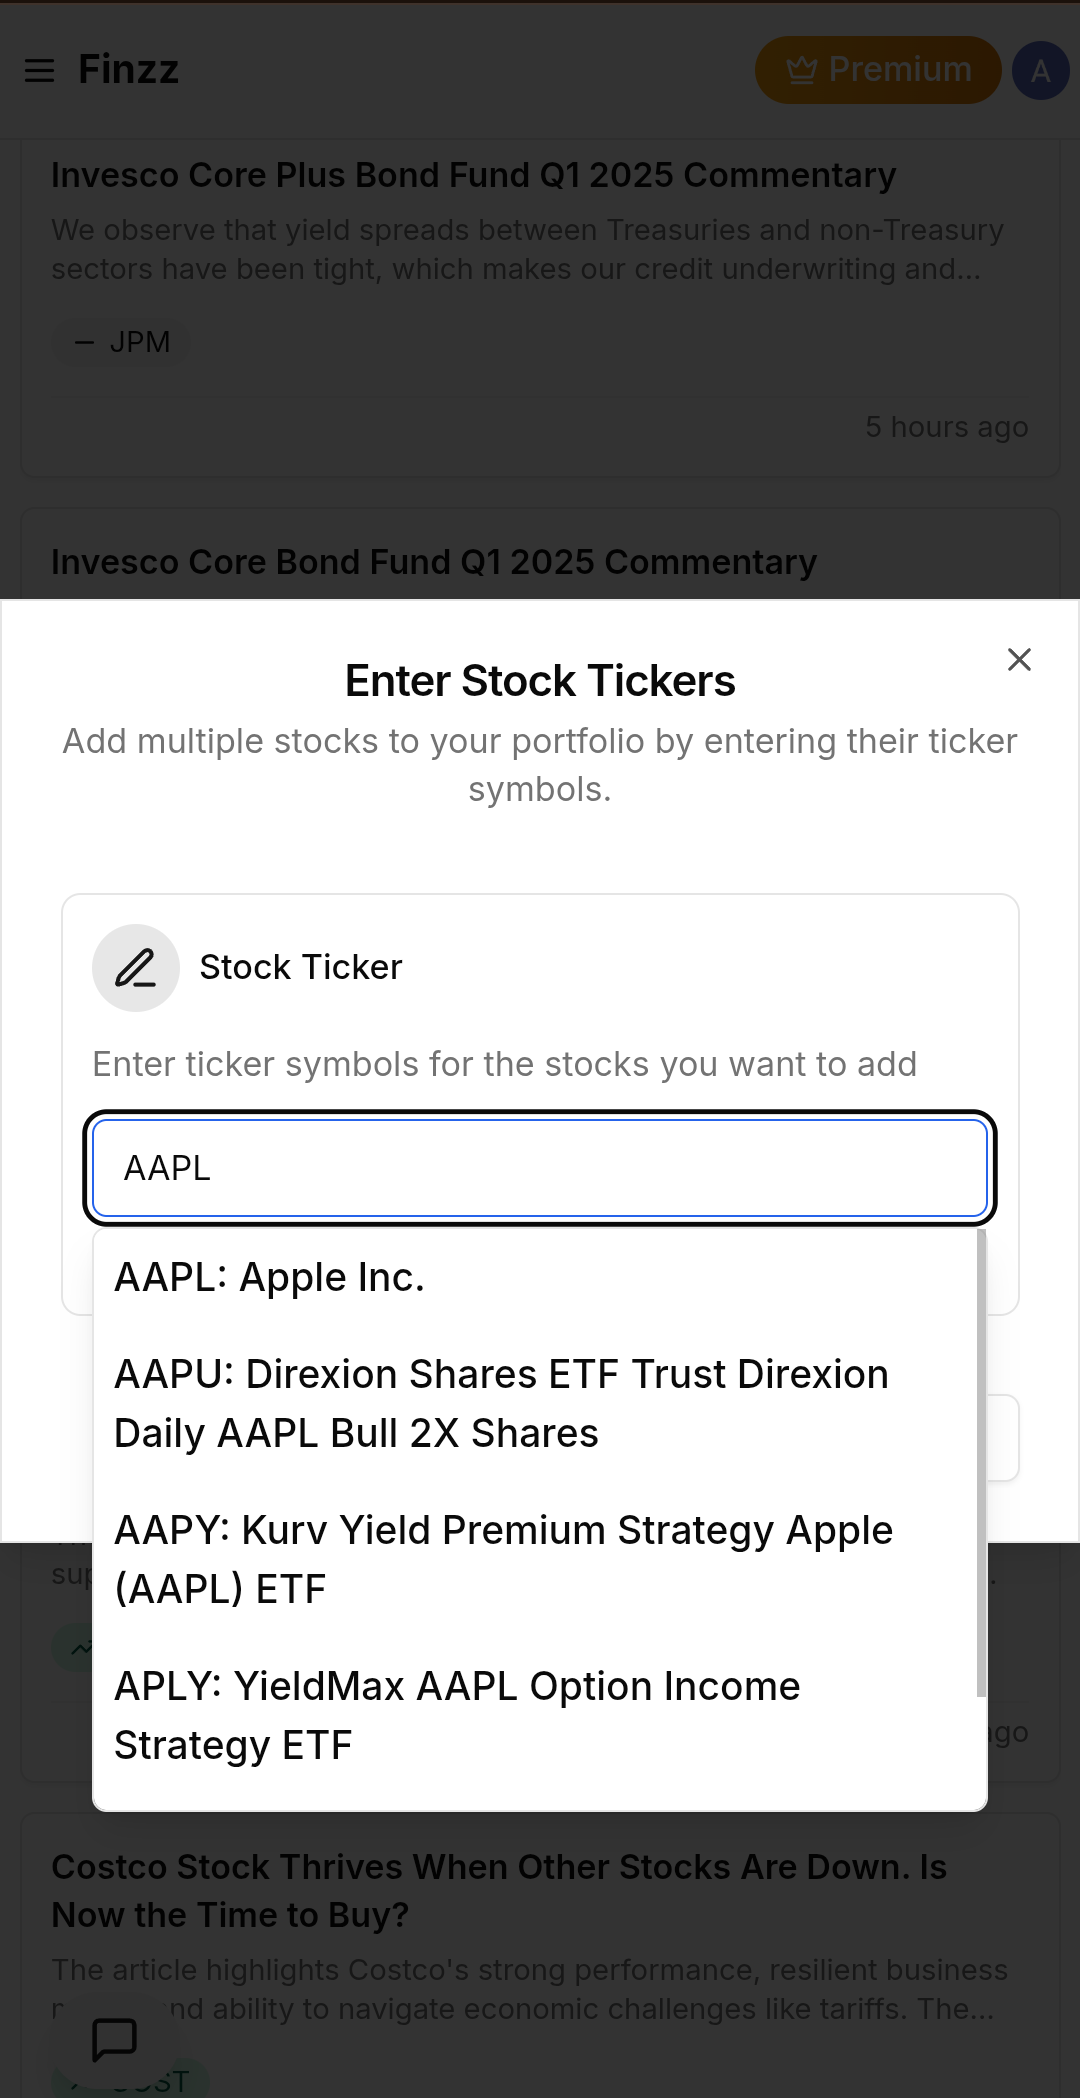Choose AAPU Direxion Daily AAPL Bull 2X
This screenshot has height=2098, width=1080.
point(500,1403)
